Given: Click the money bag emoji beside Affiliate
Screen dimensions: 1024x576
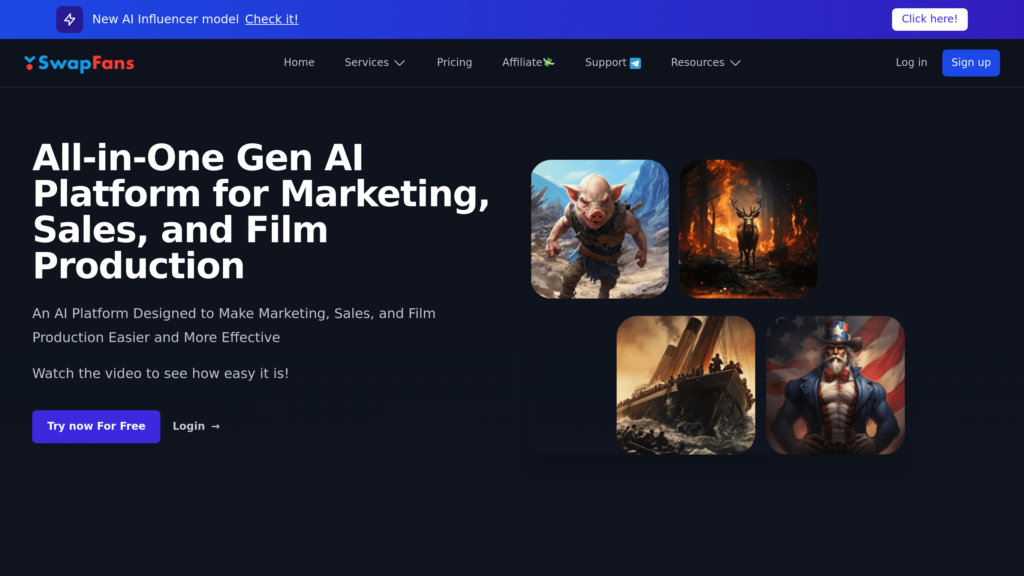Looking at the screenshot, I should point(548,61).
